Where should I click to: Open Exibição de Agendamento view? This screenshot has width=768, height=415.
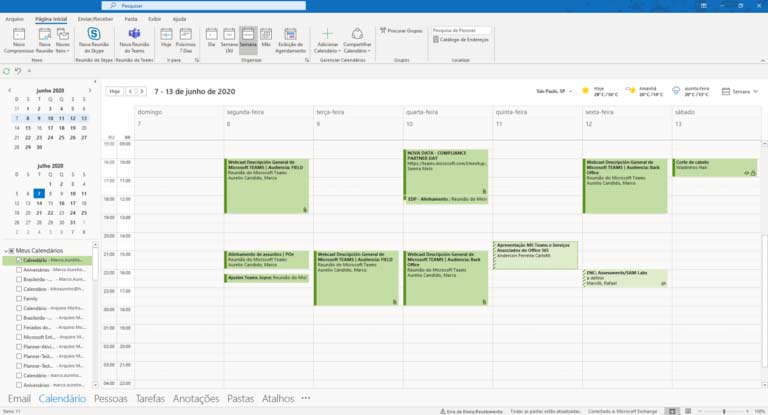click(290, 40)
